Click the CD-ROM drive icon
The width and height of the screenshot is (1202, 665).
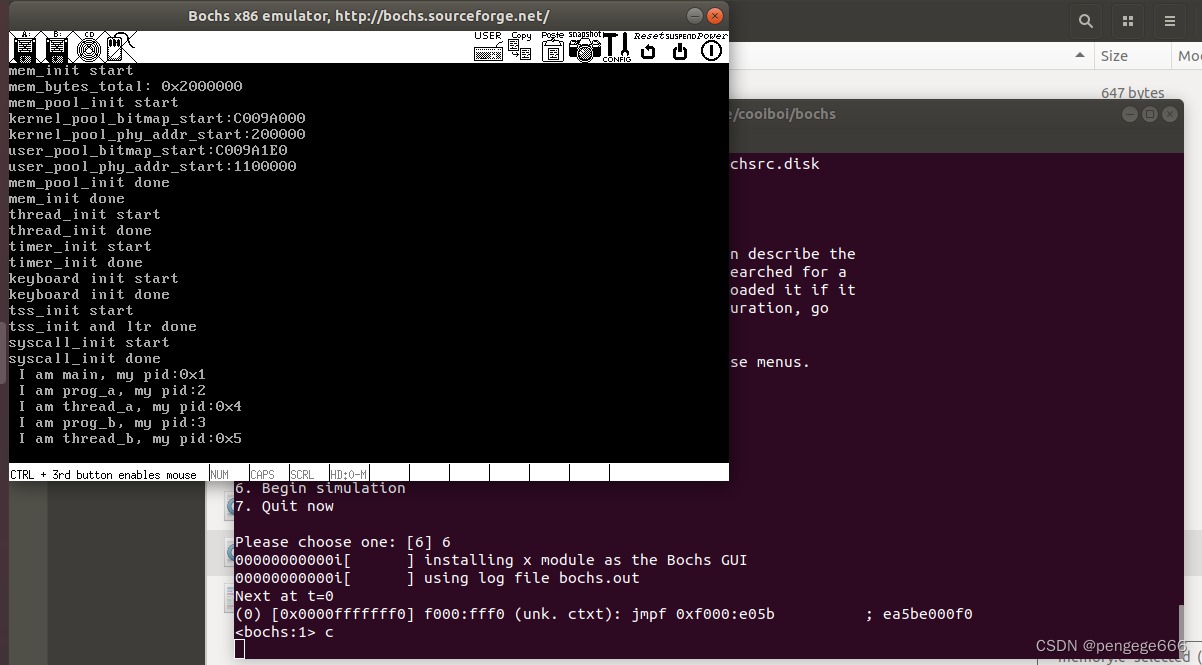[89, 46]
